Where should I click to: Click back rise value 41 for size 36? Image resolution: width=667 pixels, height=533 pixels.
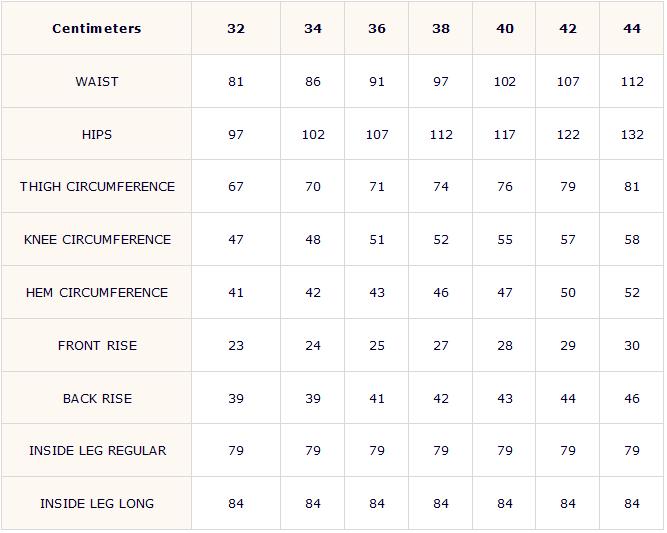[x=376, y=398]
